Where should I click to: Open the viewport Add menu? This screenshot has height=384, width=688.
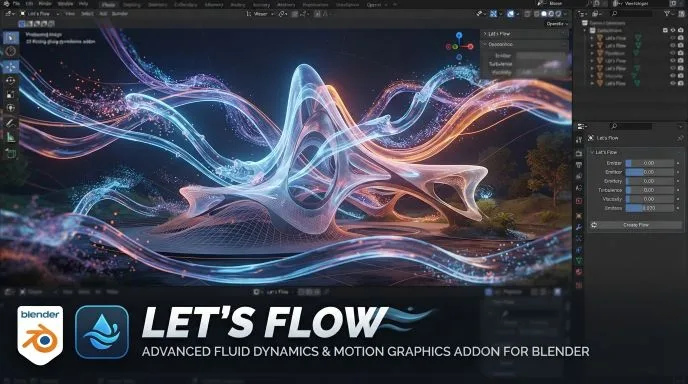pos(103,14)
